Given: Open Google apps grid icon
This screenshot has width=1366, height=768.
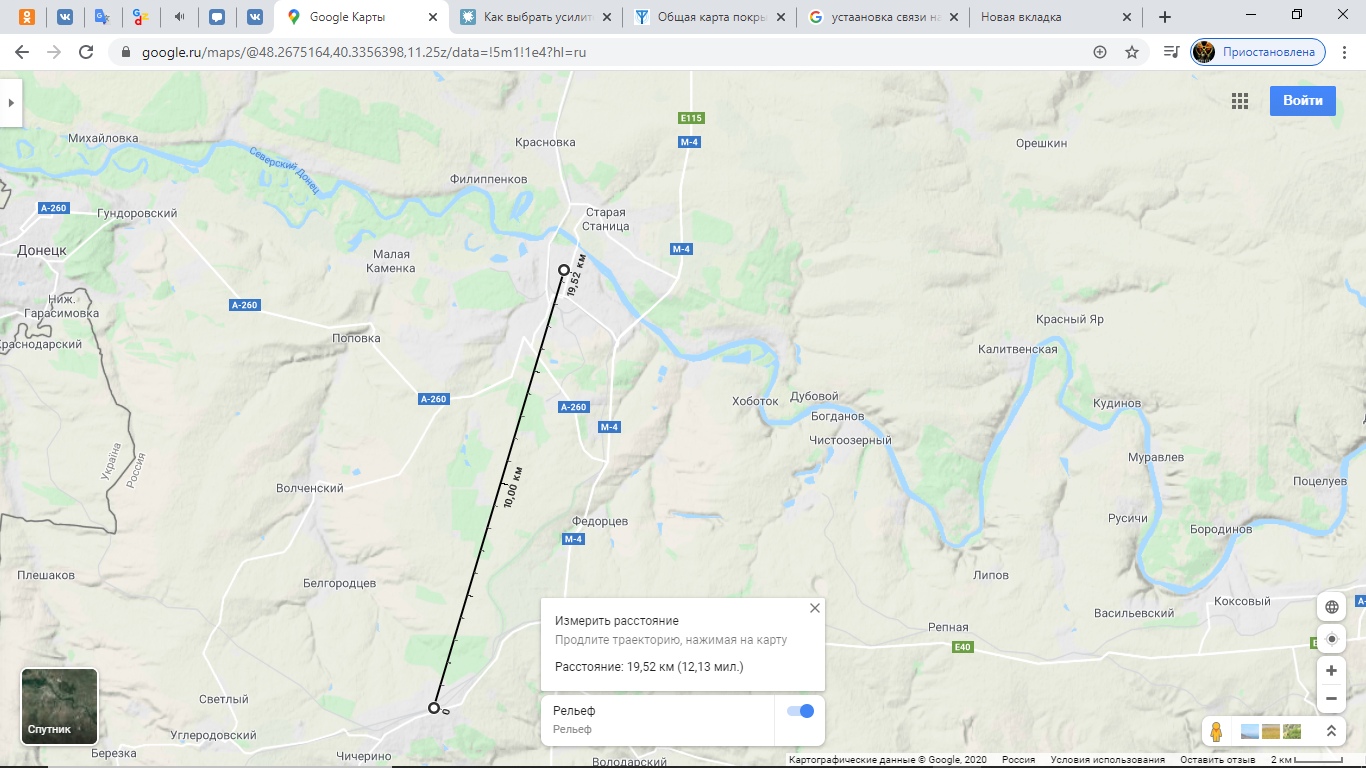Looking at the screenshot, I should 1240,101.
